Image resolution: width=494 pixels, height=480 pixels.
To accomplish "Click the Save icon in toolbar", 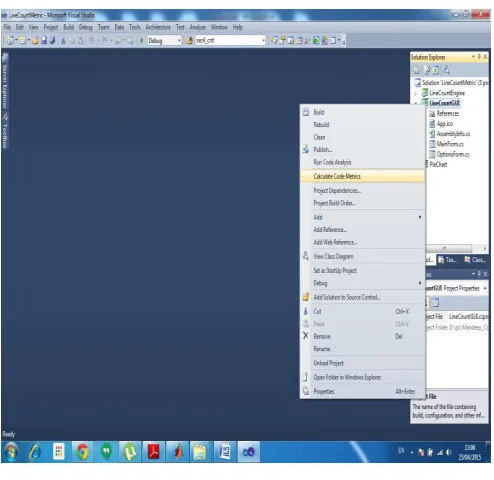I will click(x=44, y=41).
